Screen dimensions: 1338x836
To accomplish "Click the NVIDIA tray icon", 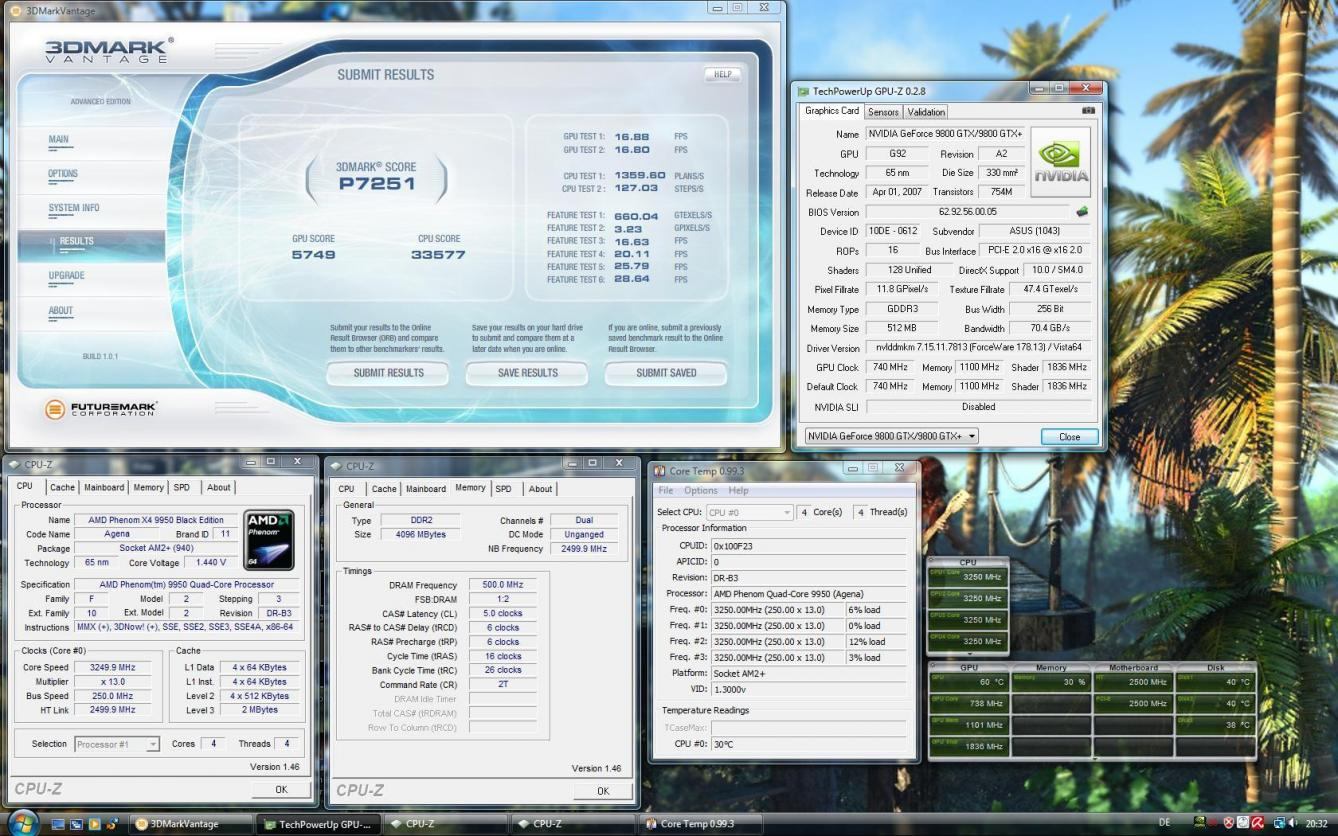I will [x=1199, y=823].
